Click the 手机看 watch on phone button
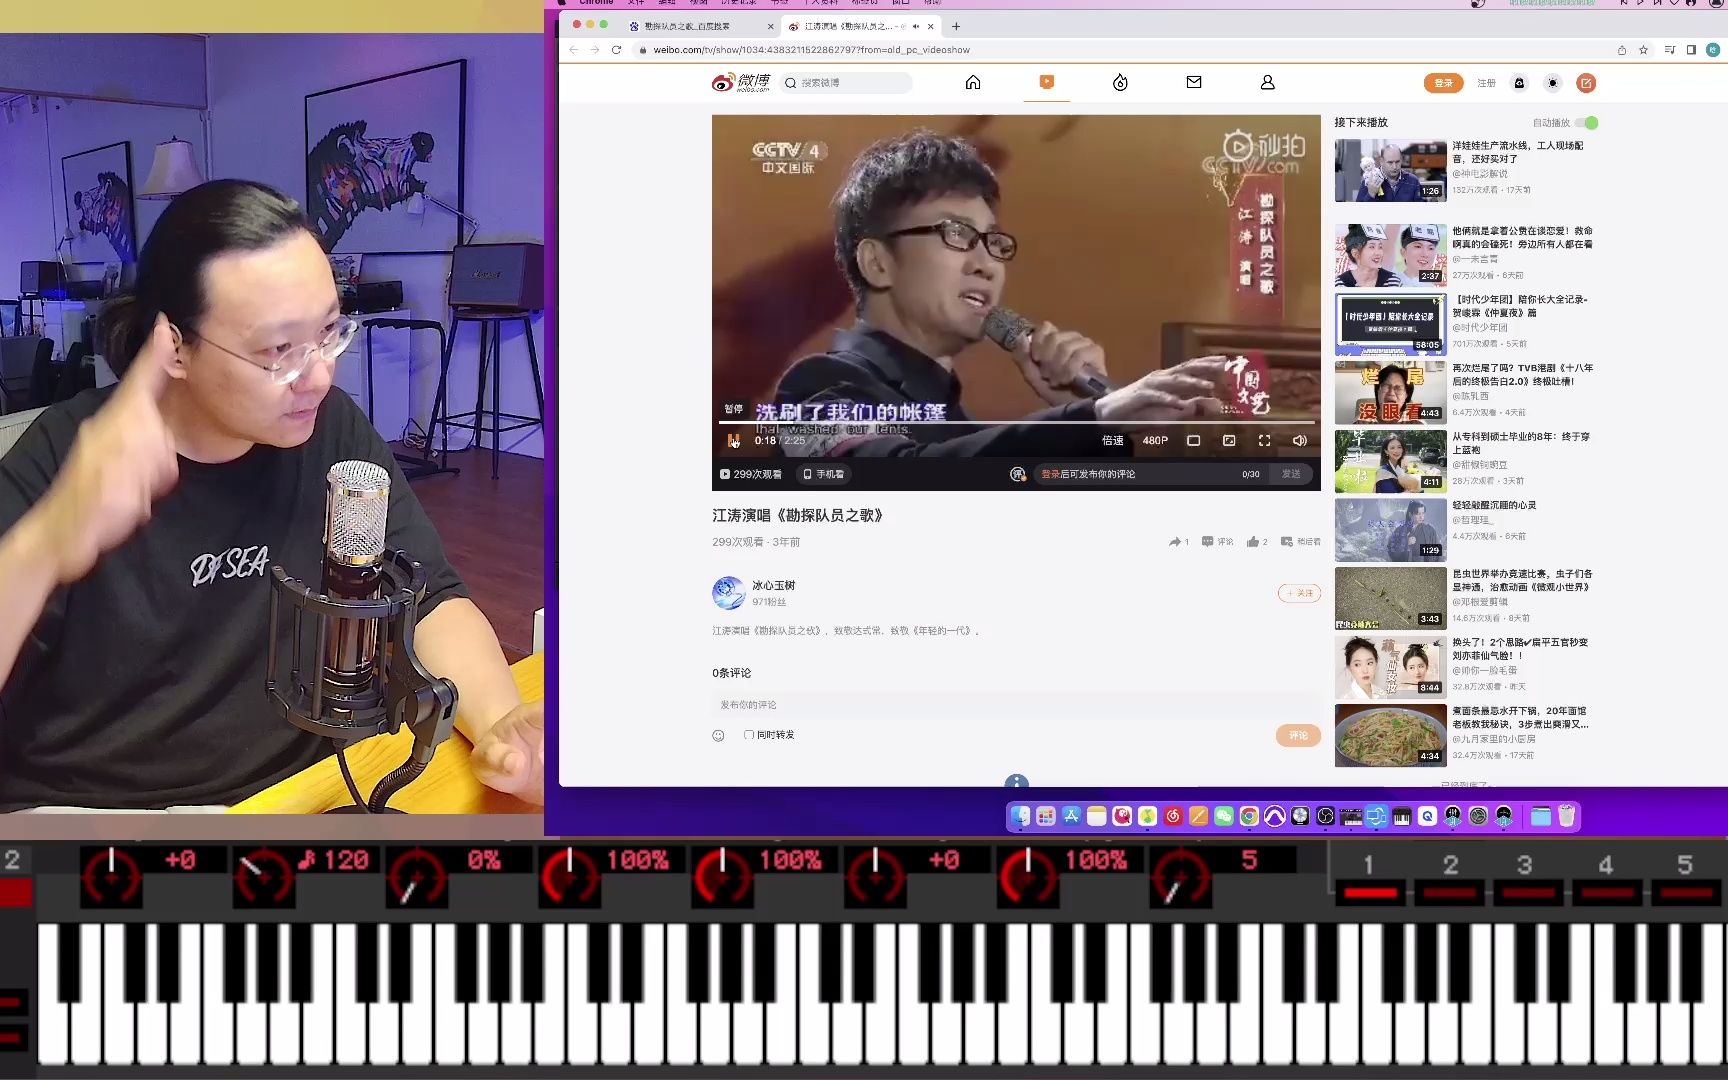1728x1080 pixels. [x=824, y=474]
